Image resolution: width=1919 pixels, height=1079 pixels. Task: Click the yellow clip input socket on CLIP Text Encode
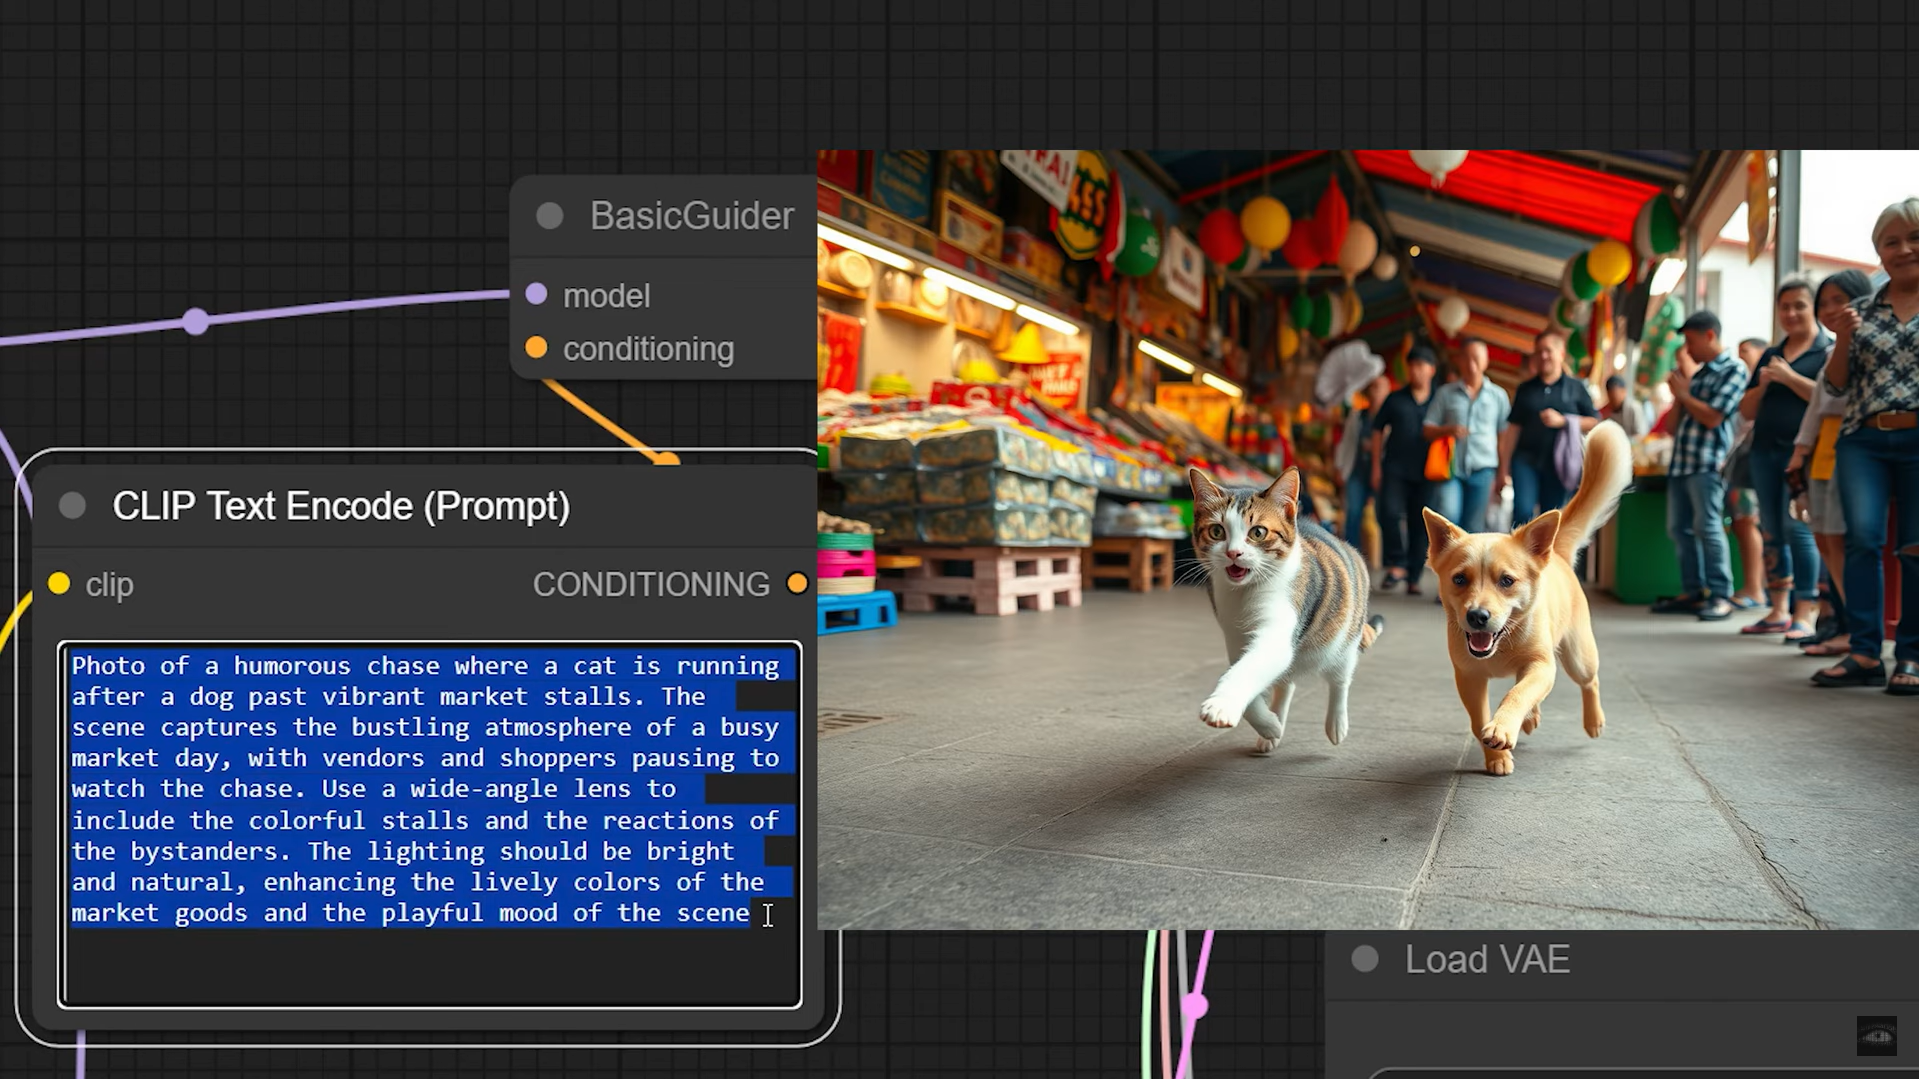point(60,584)
